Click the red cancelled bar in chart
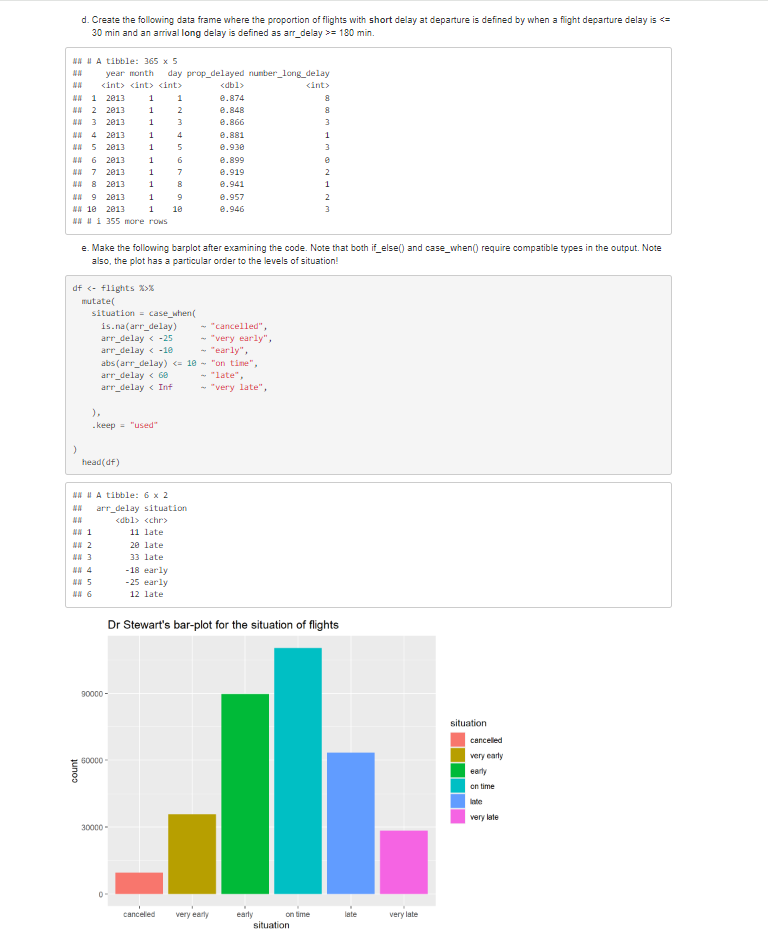 click(139, 883)
